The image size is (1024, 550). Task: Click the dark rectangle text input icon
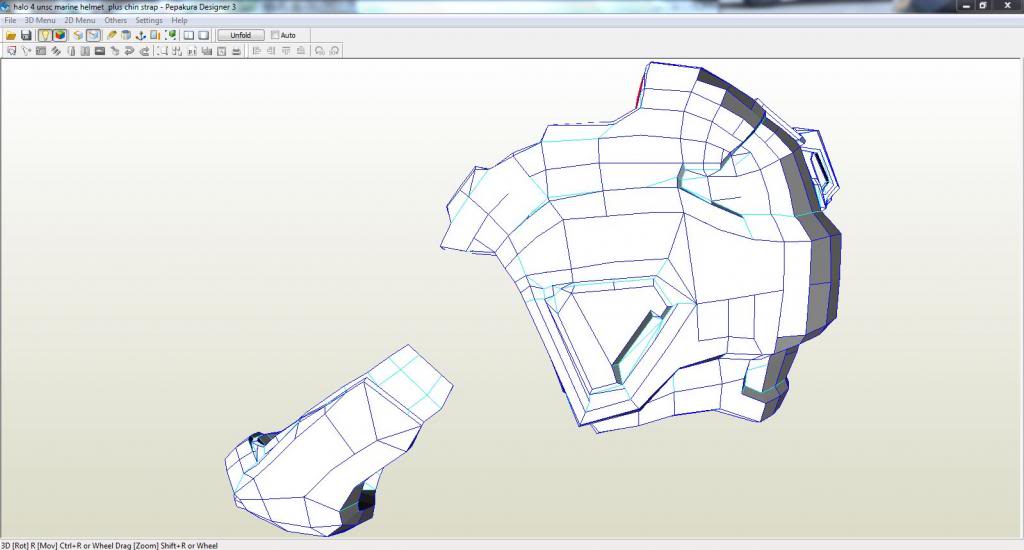point(100,51)
